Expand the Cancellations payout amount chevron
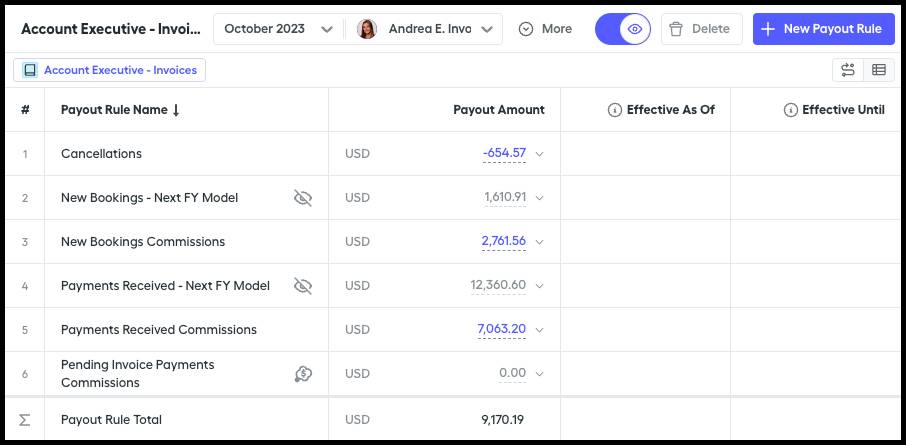The image size is (906, 445). pyautogui.click(x=540, y=154)
